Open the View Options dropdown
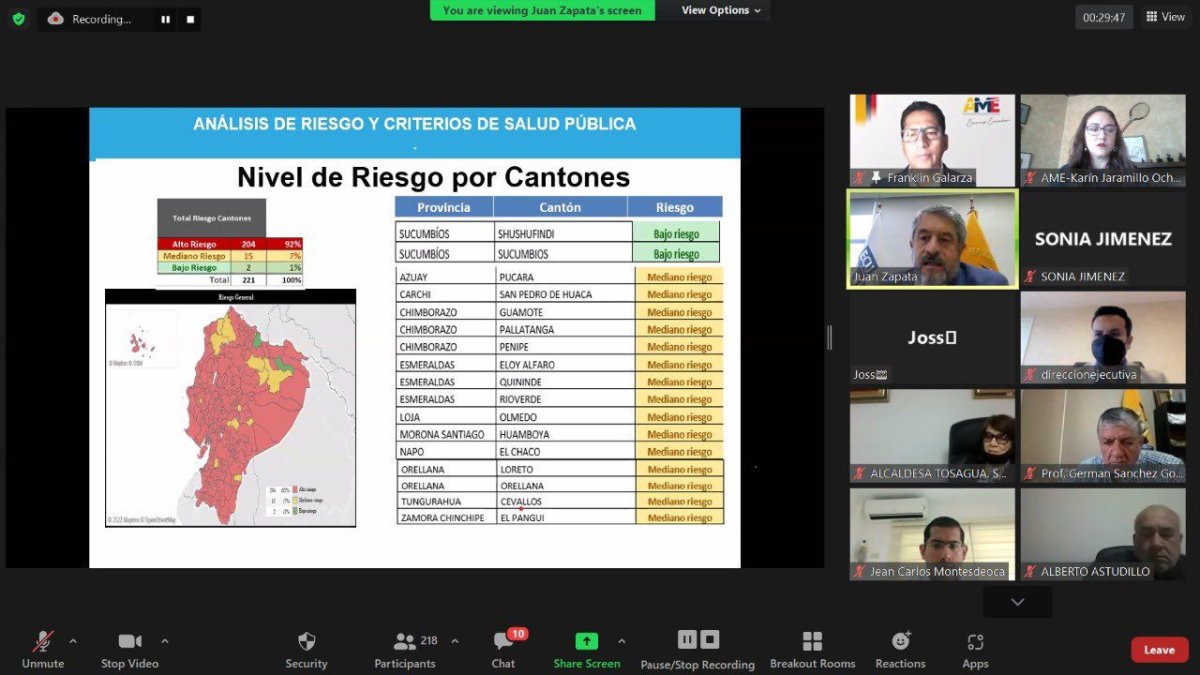The height and width of the screenshot is (675, 1200). (714, 11)
